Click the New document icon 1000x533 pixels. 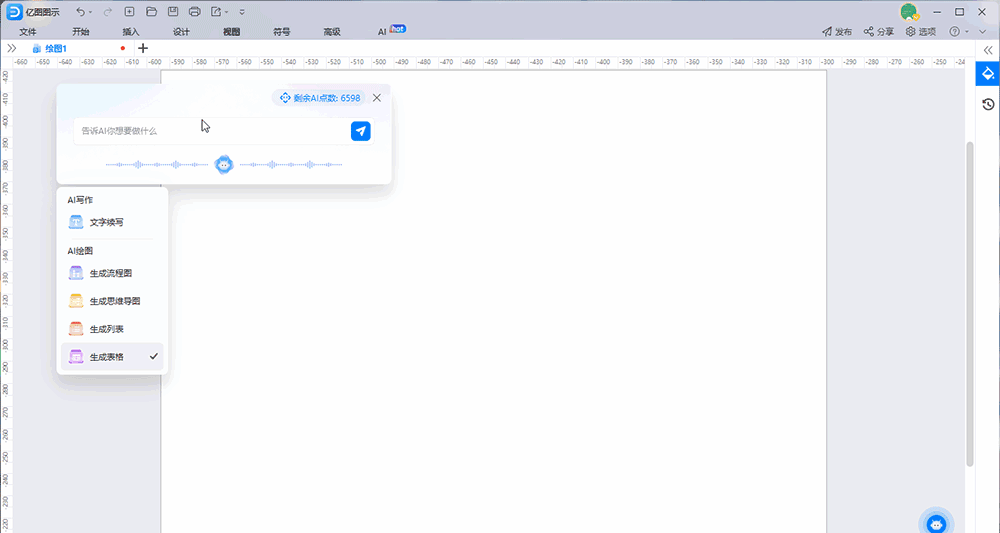pyautogui.click(x=130, y=12)
